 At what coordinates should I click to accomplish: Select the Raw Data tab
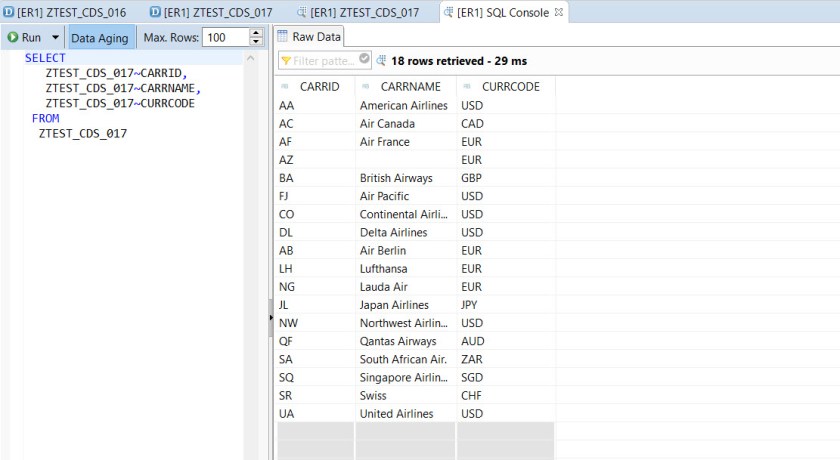point(309,37)
